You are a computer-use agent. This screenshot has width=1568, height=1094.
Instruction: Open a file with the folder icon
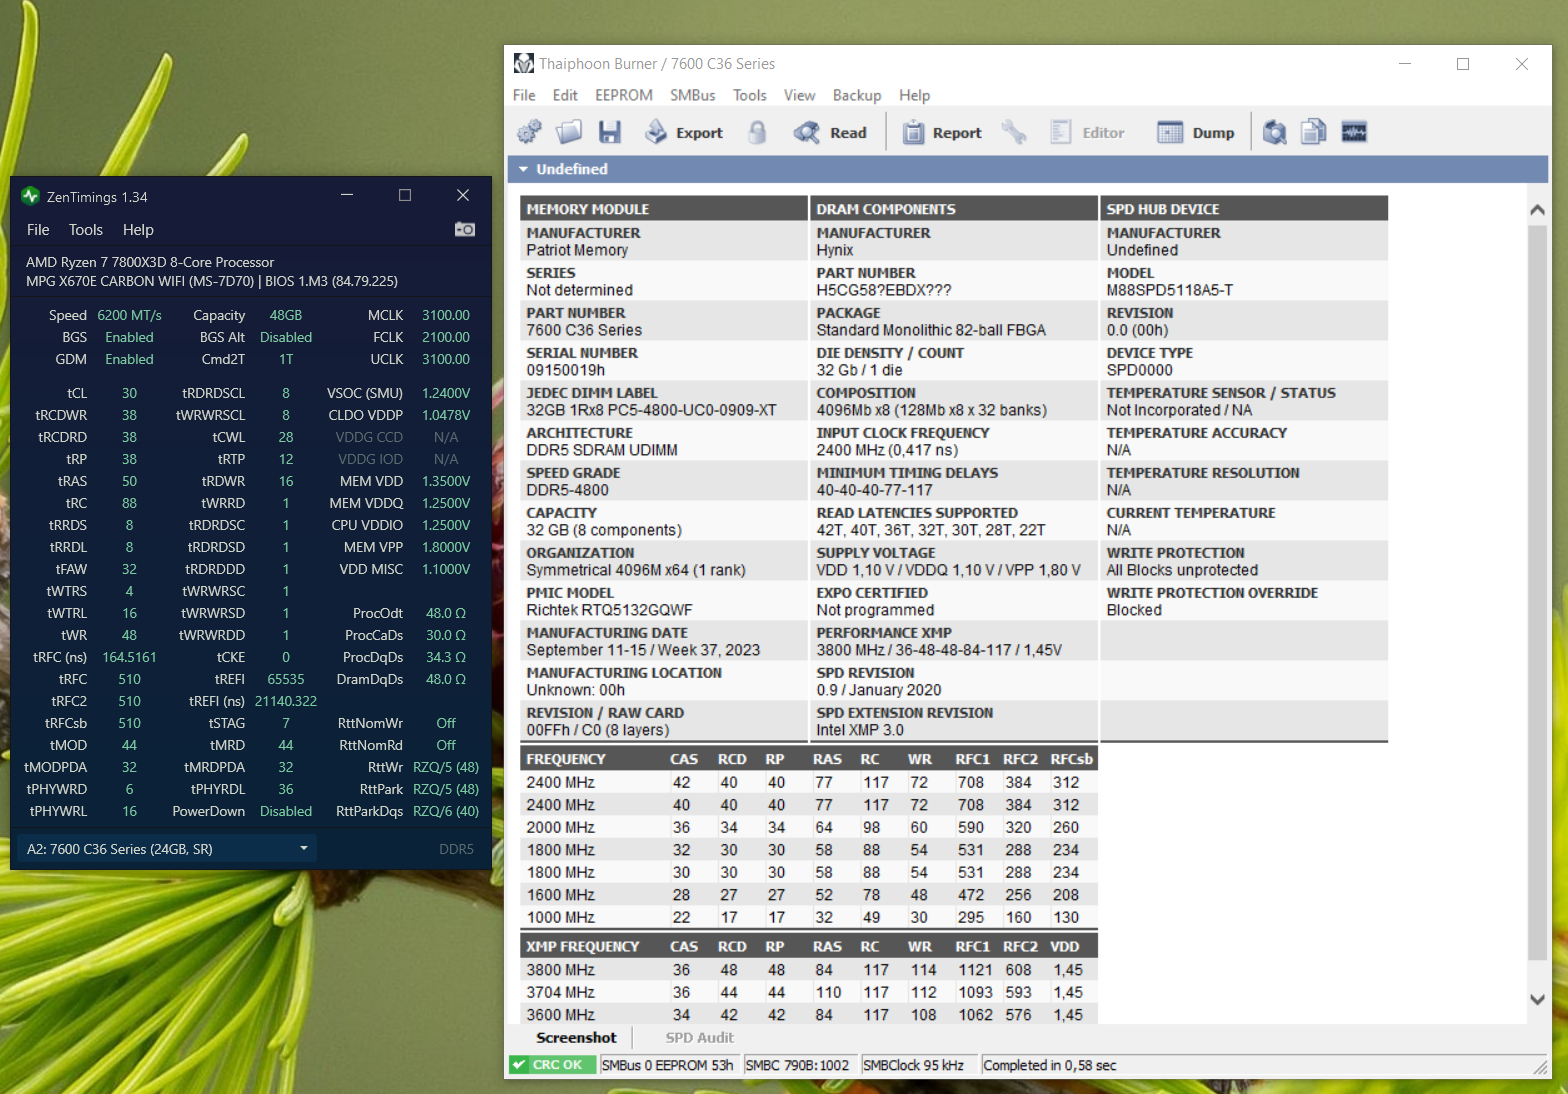pos(569,132)
